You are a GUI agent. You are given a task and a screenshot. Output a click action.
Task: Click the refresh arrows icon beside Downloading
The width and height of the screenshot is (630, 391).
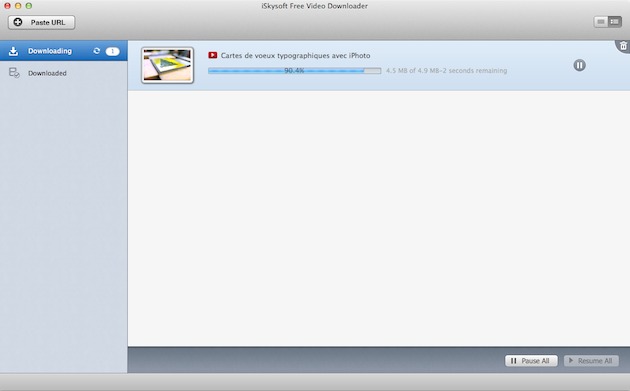coord(96,51)
